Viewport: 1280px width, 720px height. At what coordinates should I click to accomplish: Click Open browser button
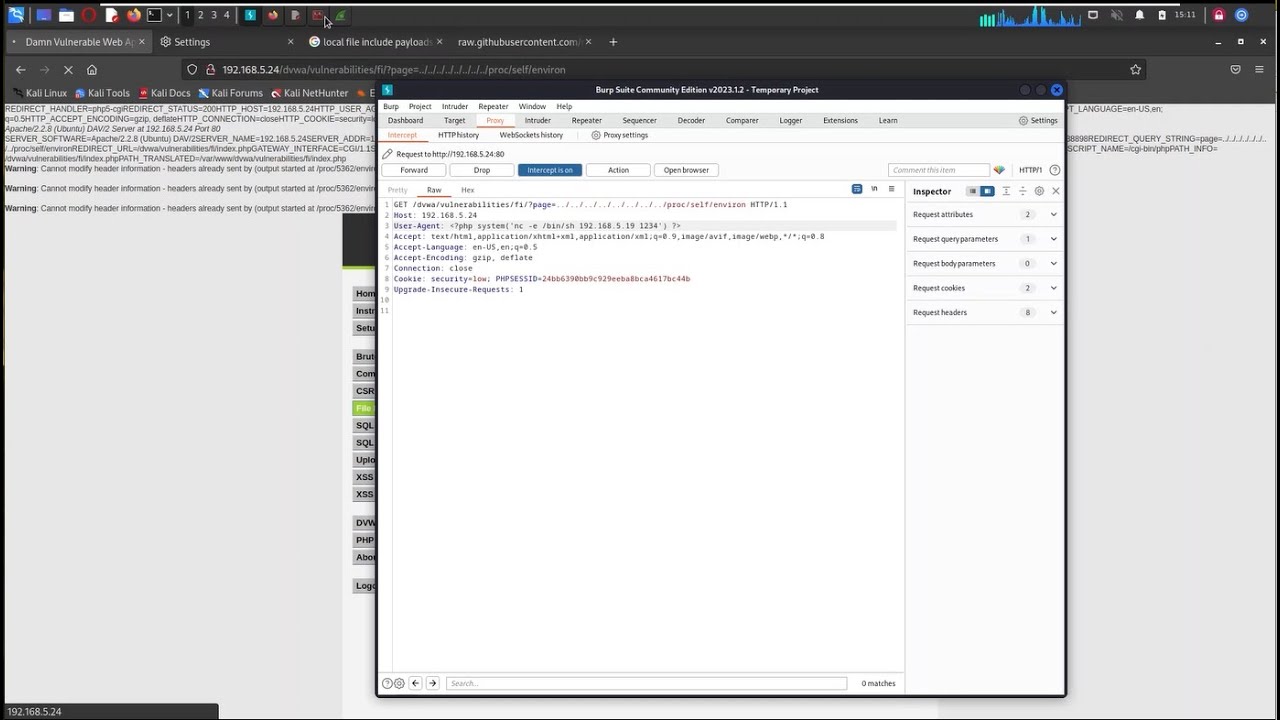point(686,170)
